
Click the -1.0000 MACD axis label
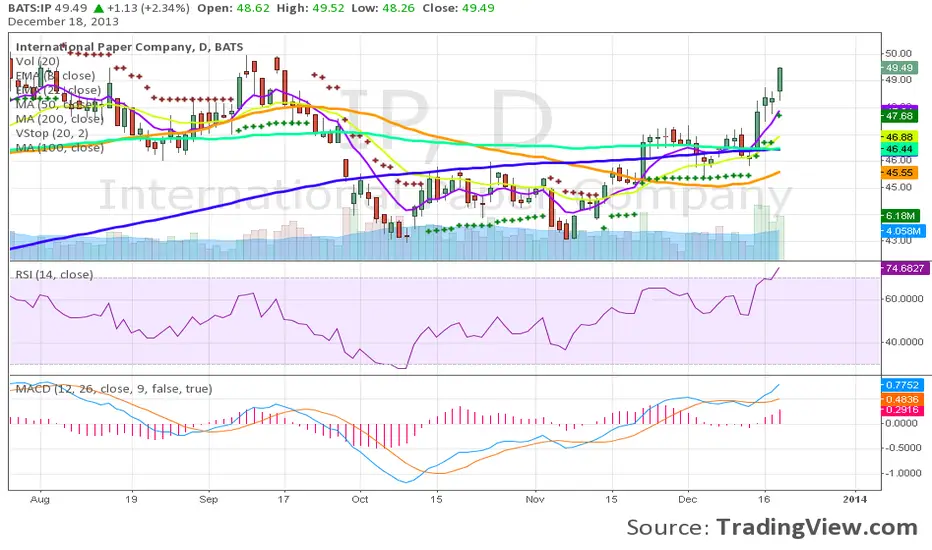[903, 473]
